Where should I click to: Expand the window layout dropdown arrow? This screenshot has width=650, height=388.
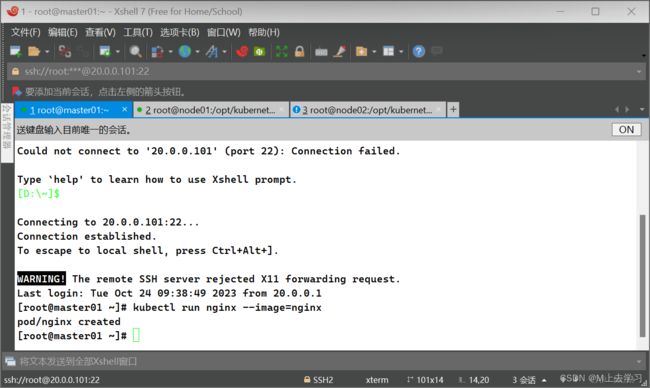(401, 52)
